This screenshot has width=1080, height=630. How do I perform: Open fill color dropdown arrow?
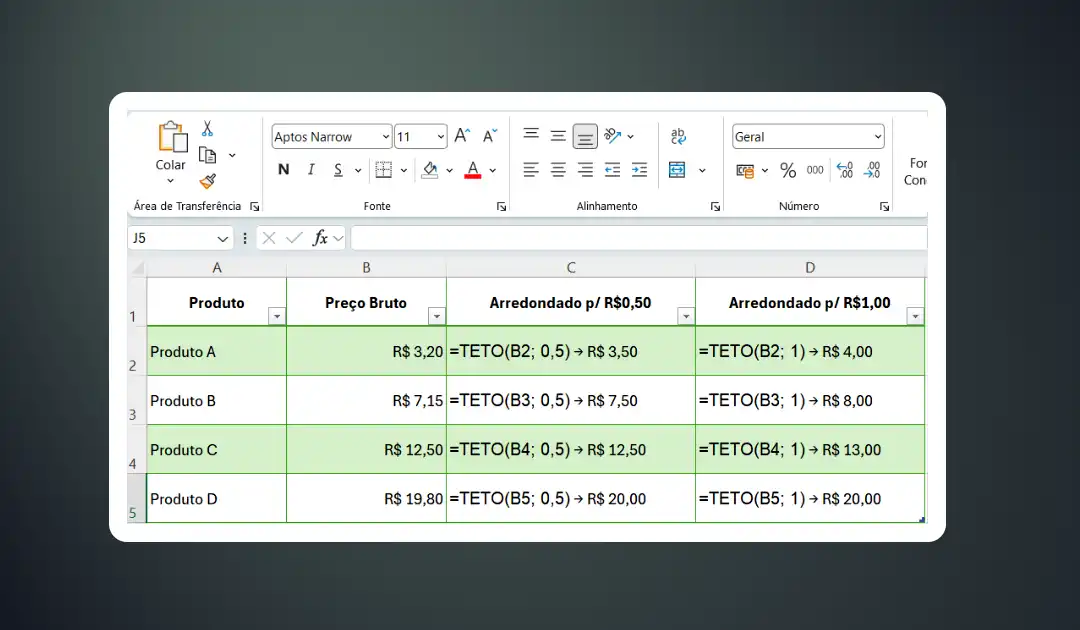(449, 170)
